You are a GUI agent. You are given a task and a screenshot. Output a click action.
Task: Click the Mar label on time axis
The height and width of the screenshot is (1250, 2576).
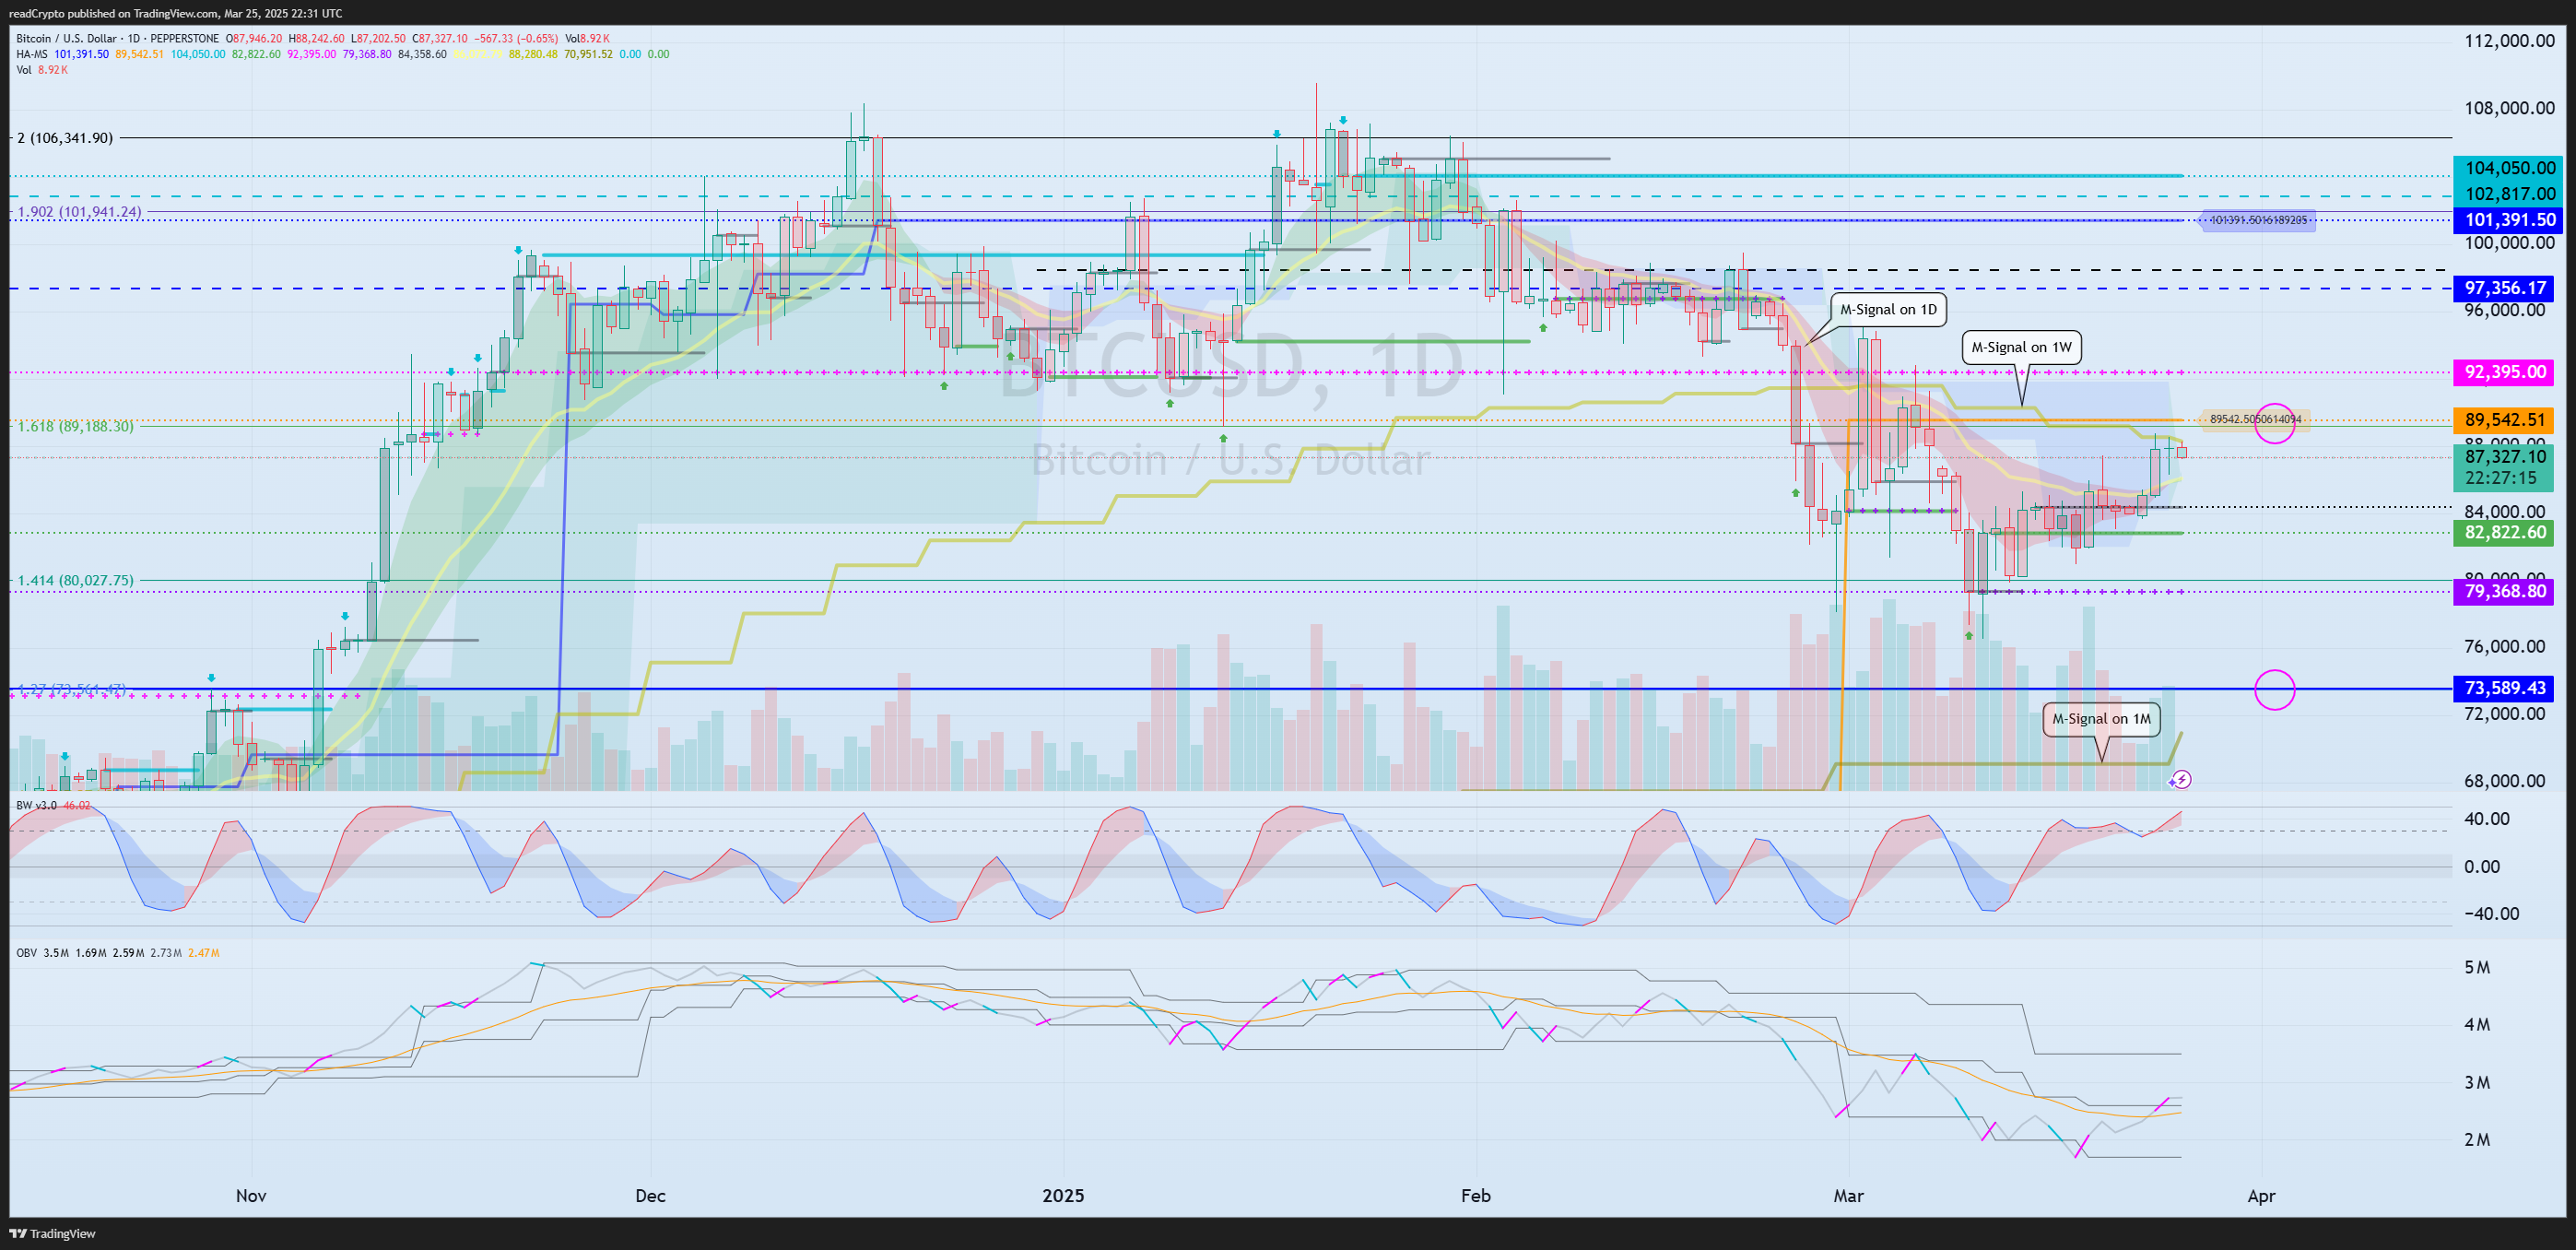[x=1849, y=1196]
